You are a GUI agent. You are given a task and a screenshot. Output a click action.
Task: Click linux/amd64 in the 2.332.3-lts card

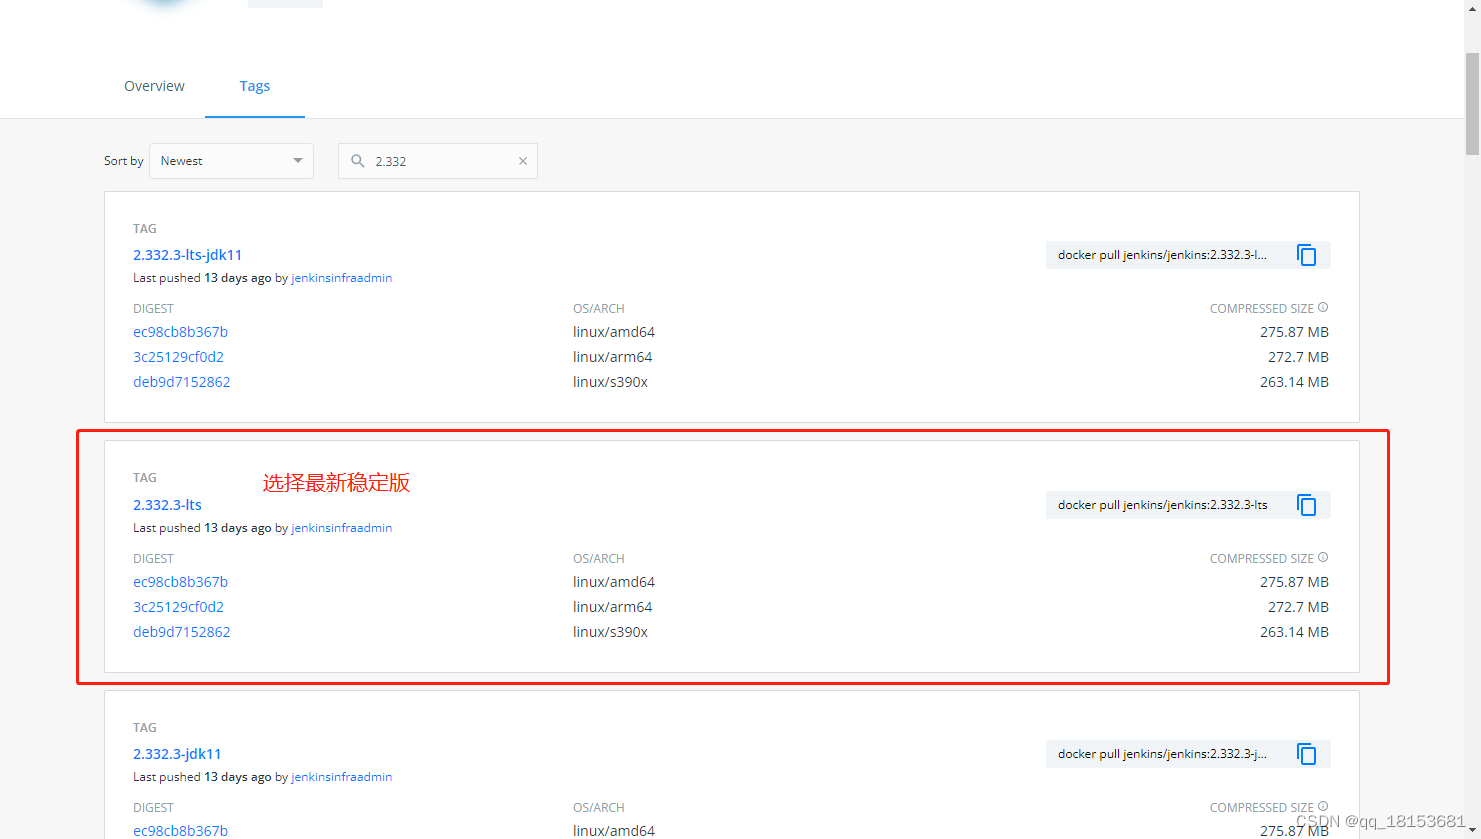pos(614,582)
